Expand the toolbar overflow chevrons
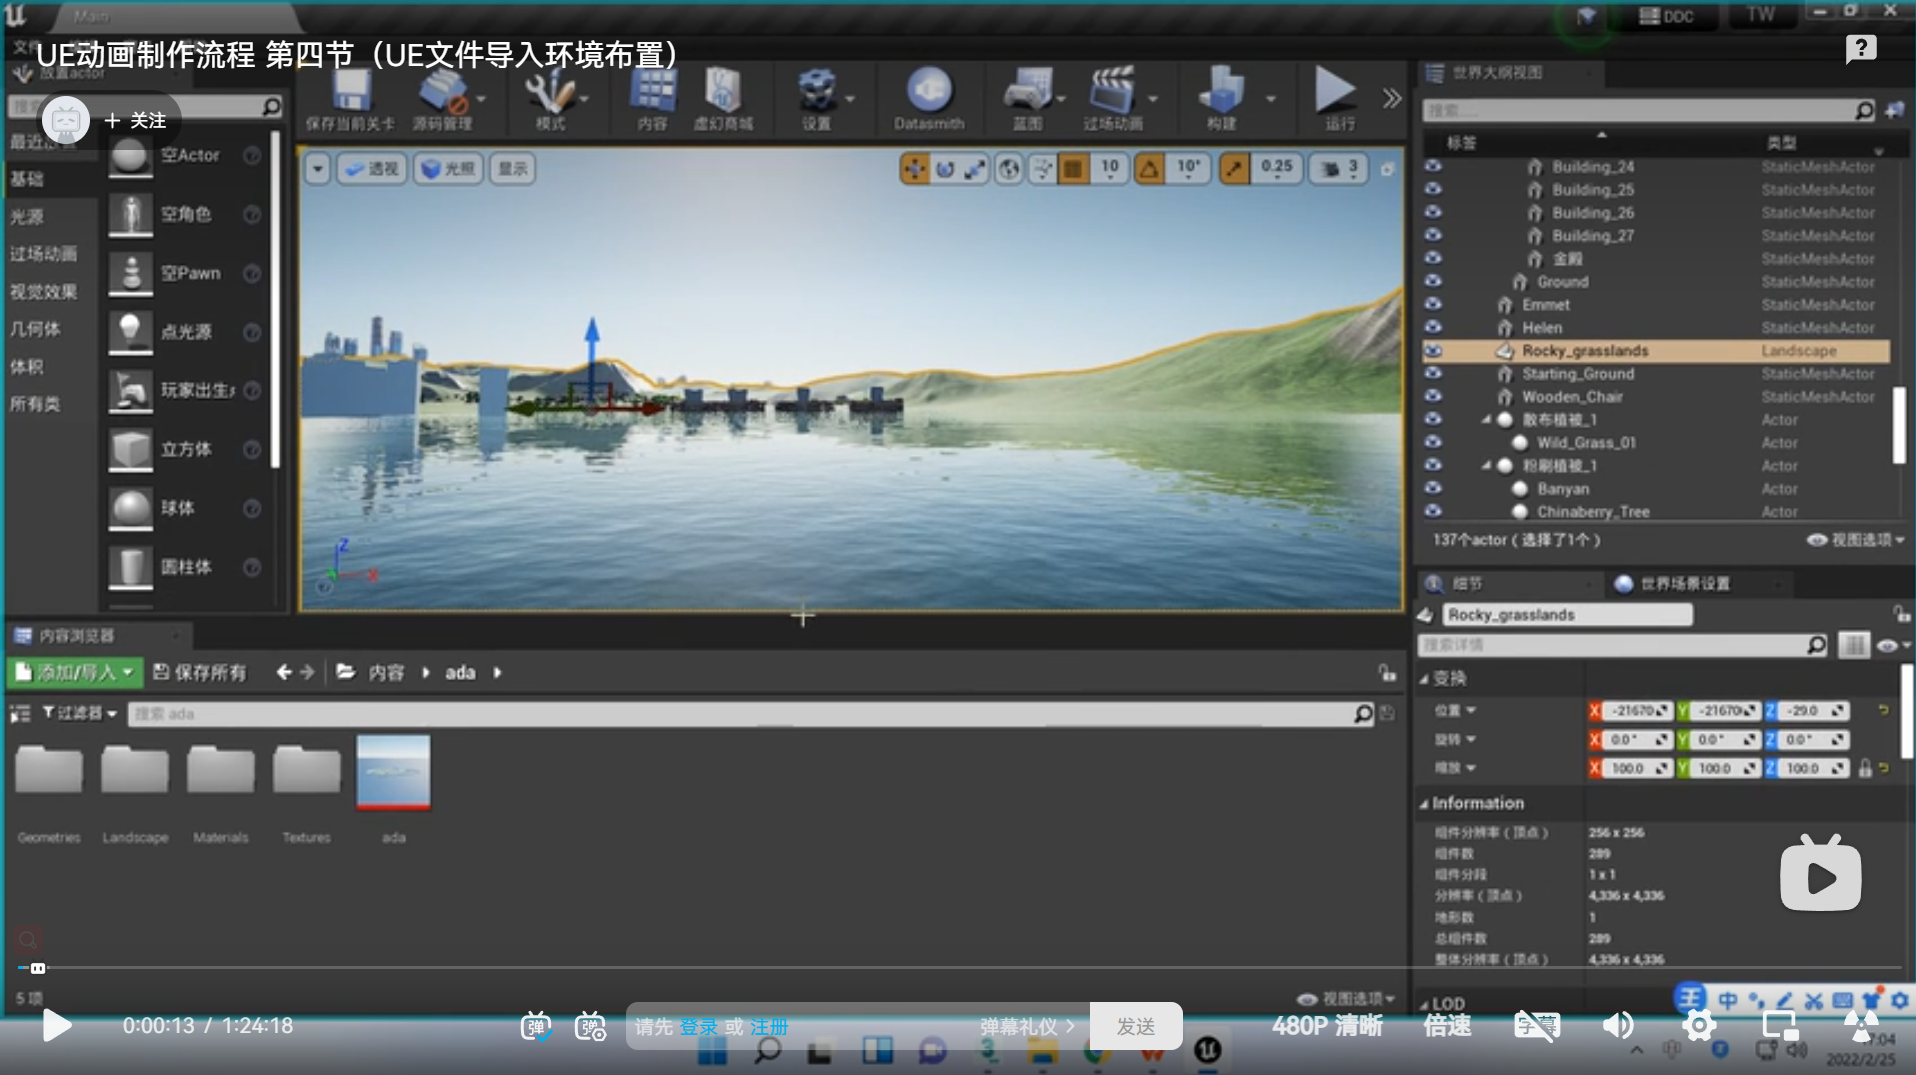1916x1075 pixels. pyautogui.click(x=1391, y=98)
